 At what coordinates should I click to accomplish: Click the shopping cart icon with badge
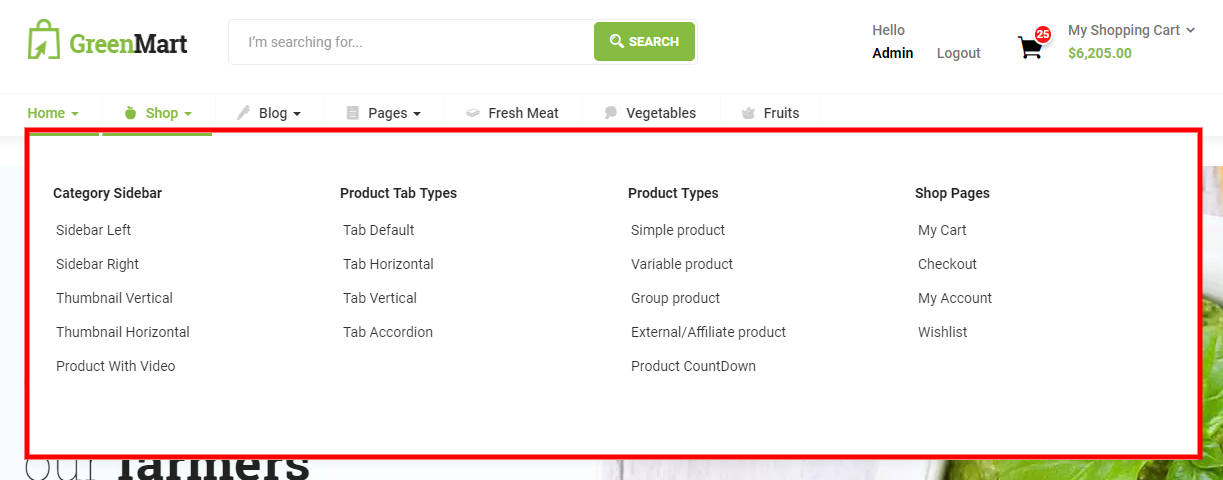[x=1030, y=46]
